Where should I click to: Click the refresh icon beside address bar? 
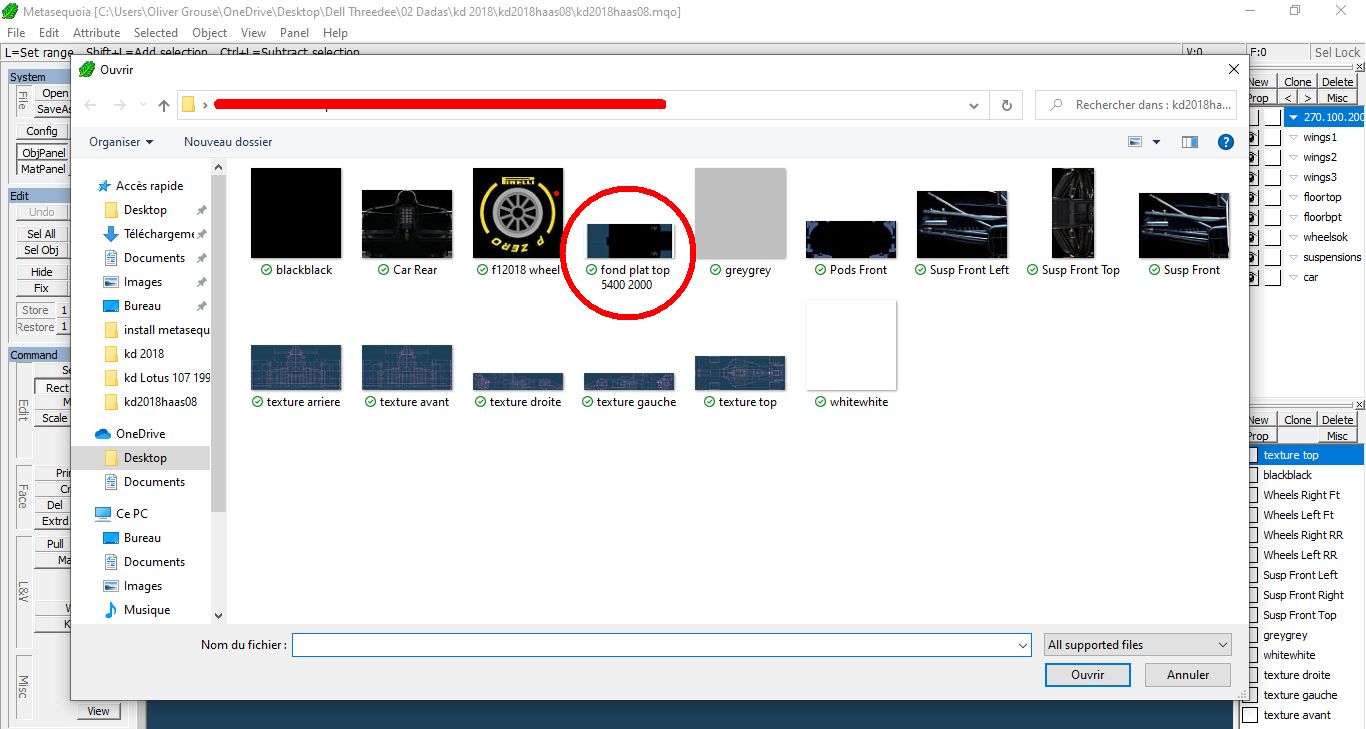pos(1006,105)
